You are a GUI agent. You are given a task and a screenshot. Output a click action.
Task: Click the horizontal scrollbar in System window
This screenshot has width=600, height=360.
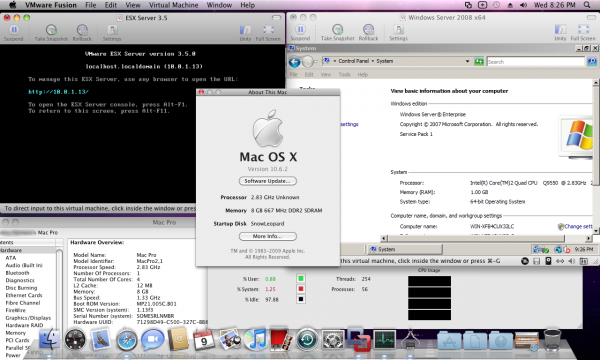pyautogui.click(x=487, y=238)
